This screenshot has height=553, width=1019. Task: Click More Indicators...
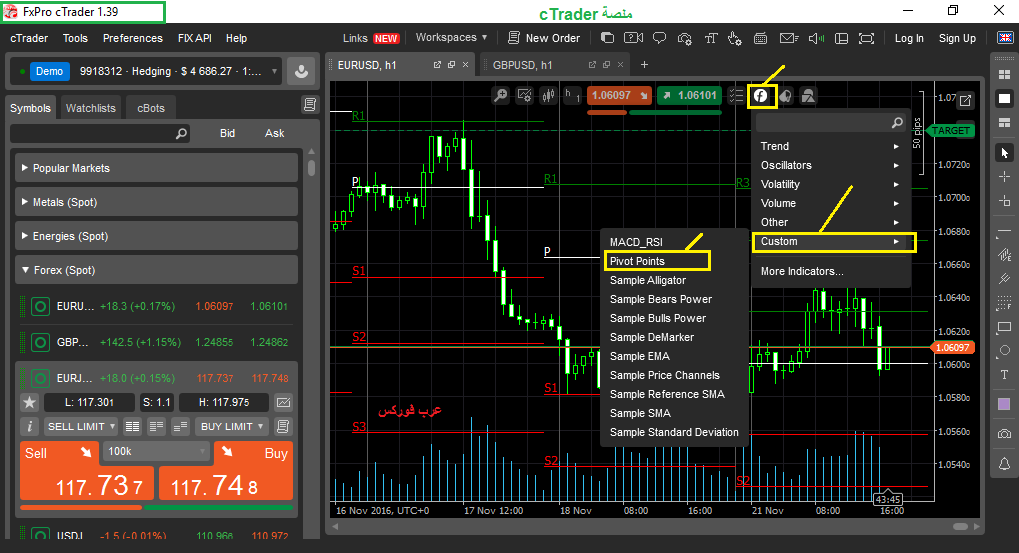pos(802,271)
